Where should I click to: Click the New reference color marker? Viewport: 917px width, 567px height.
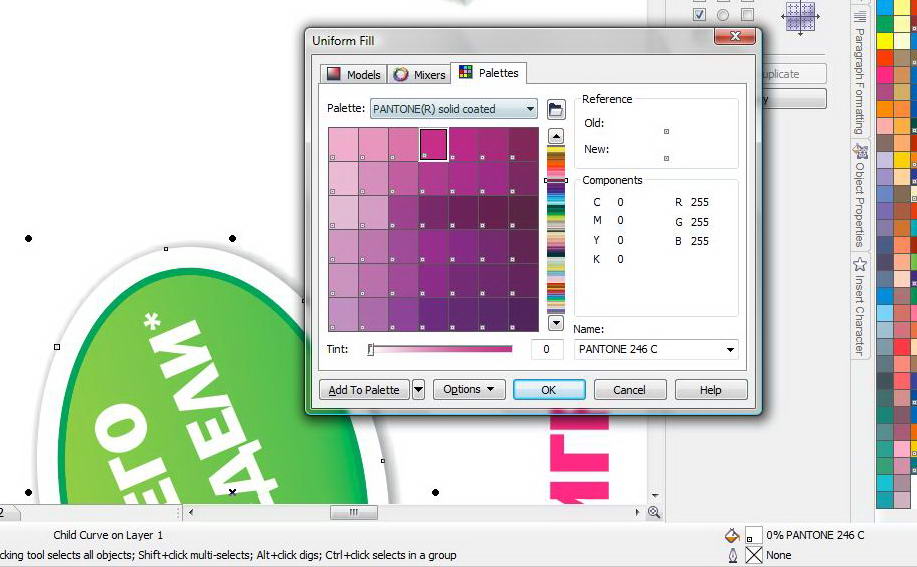coord(666,158)
